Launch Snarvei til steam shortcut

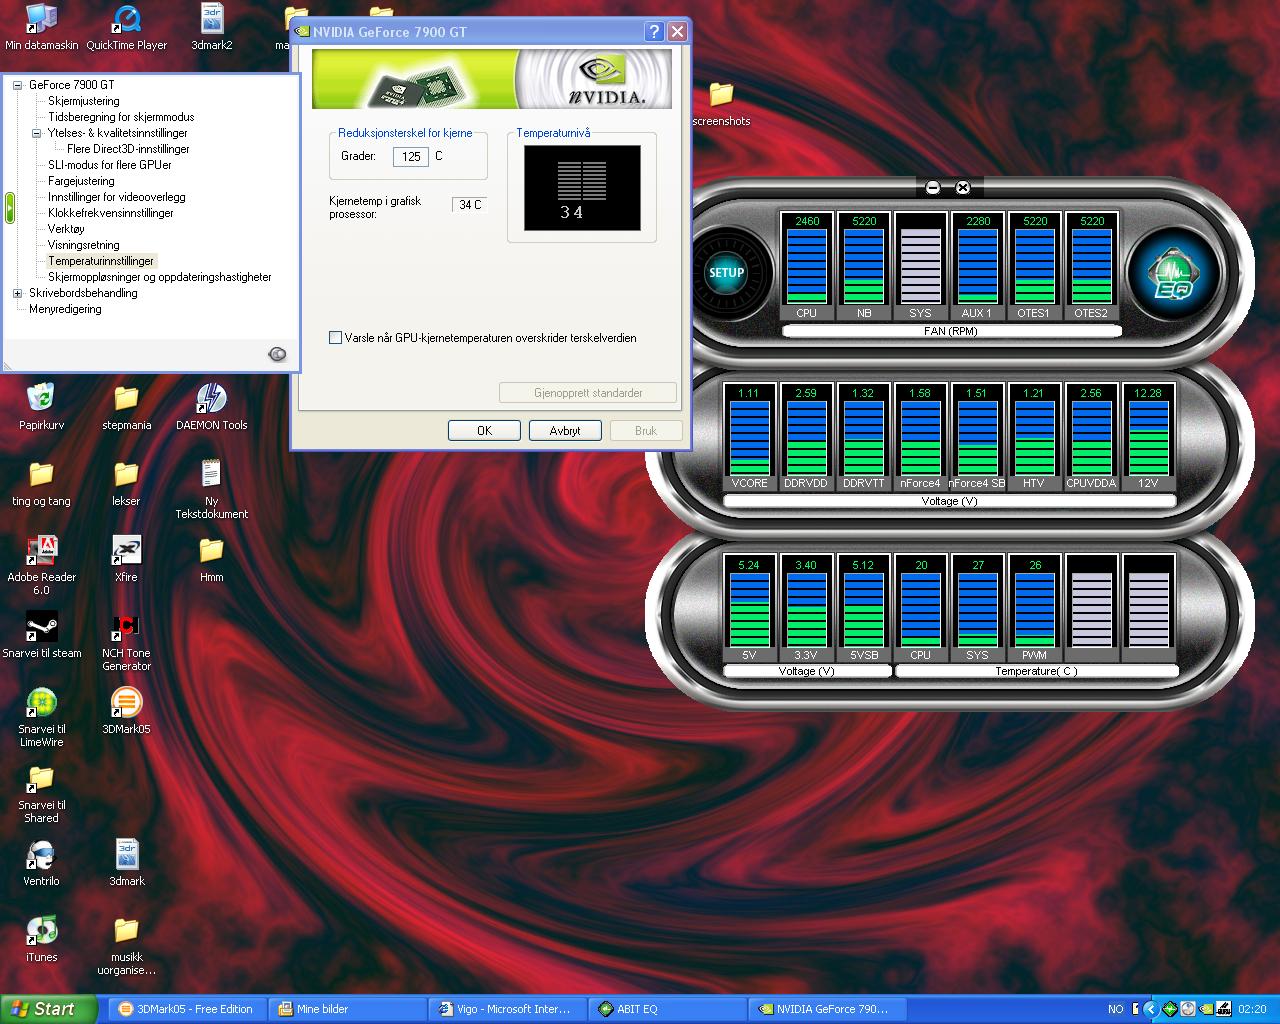[x=41, y=635]
